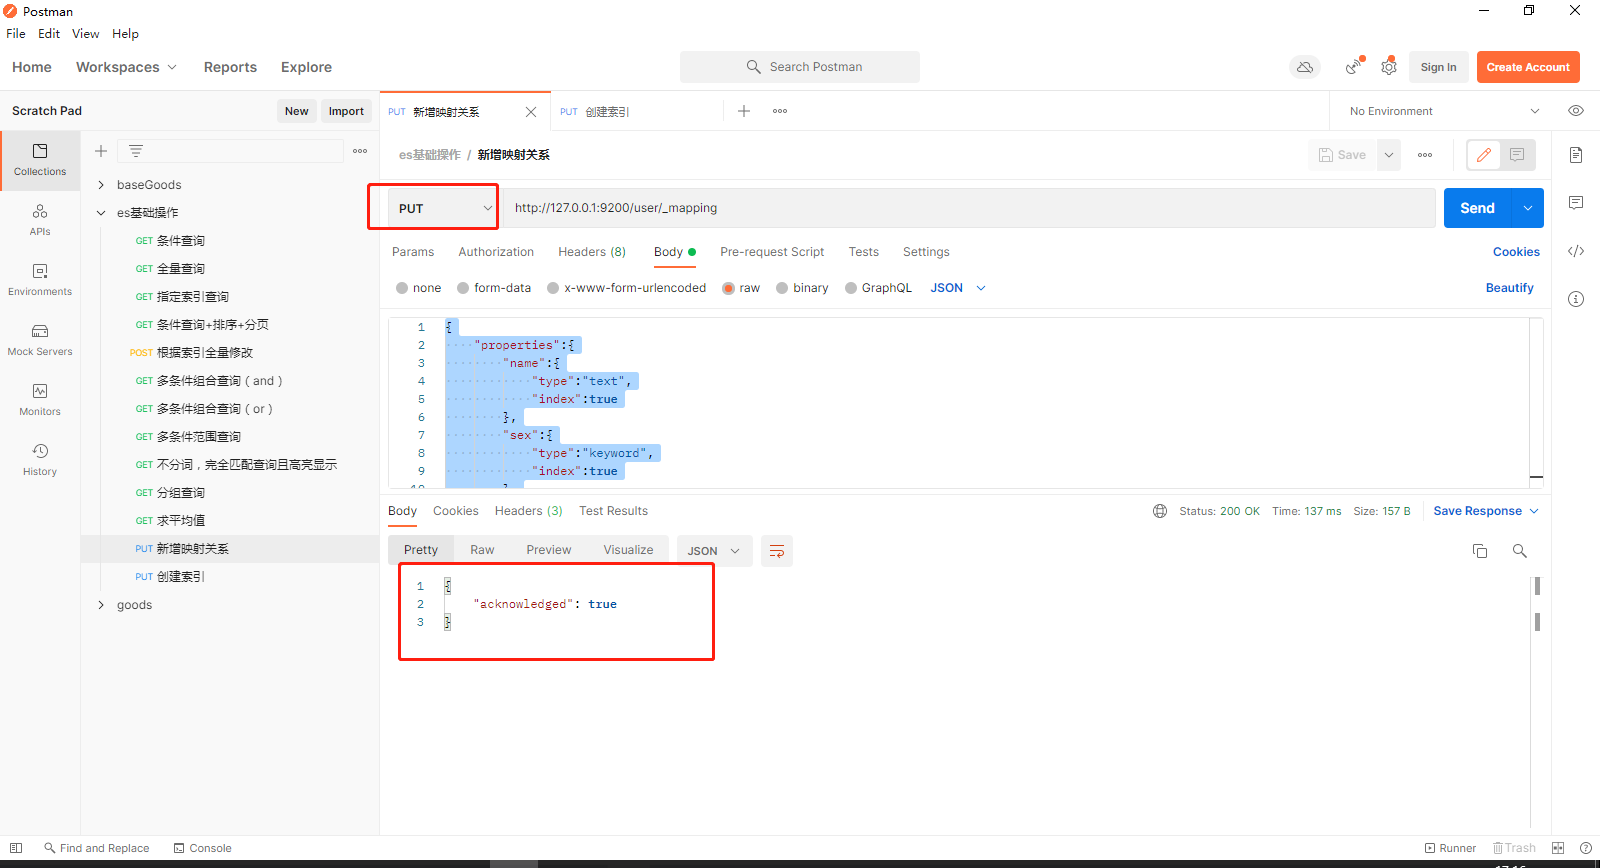The width and height of the screenshot is (1600, 868).
Task: Select the binary body type
Action: [782, 288]
